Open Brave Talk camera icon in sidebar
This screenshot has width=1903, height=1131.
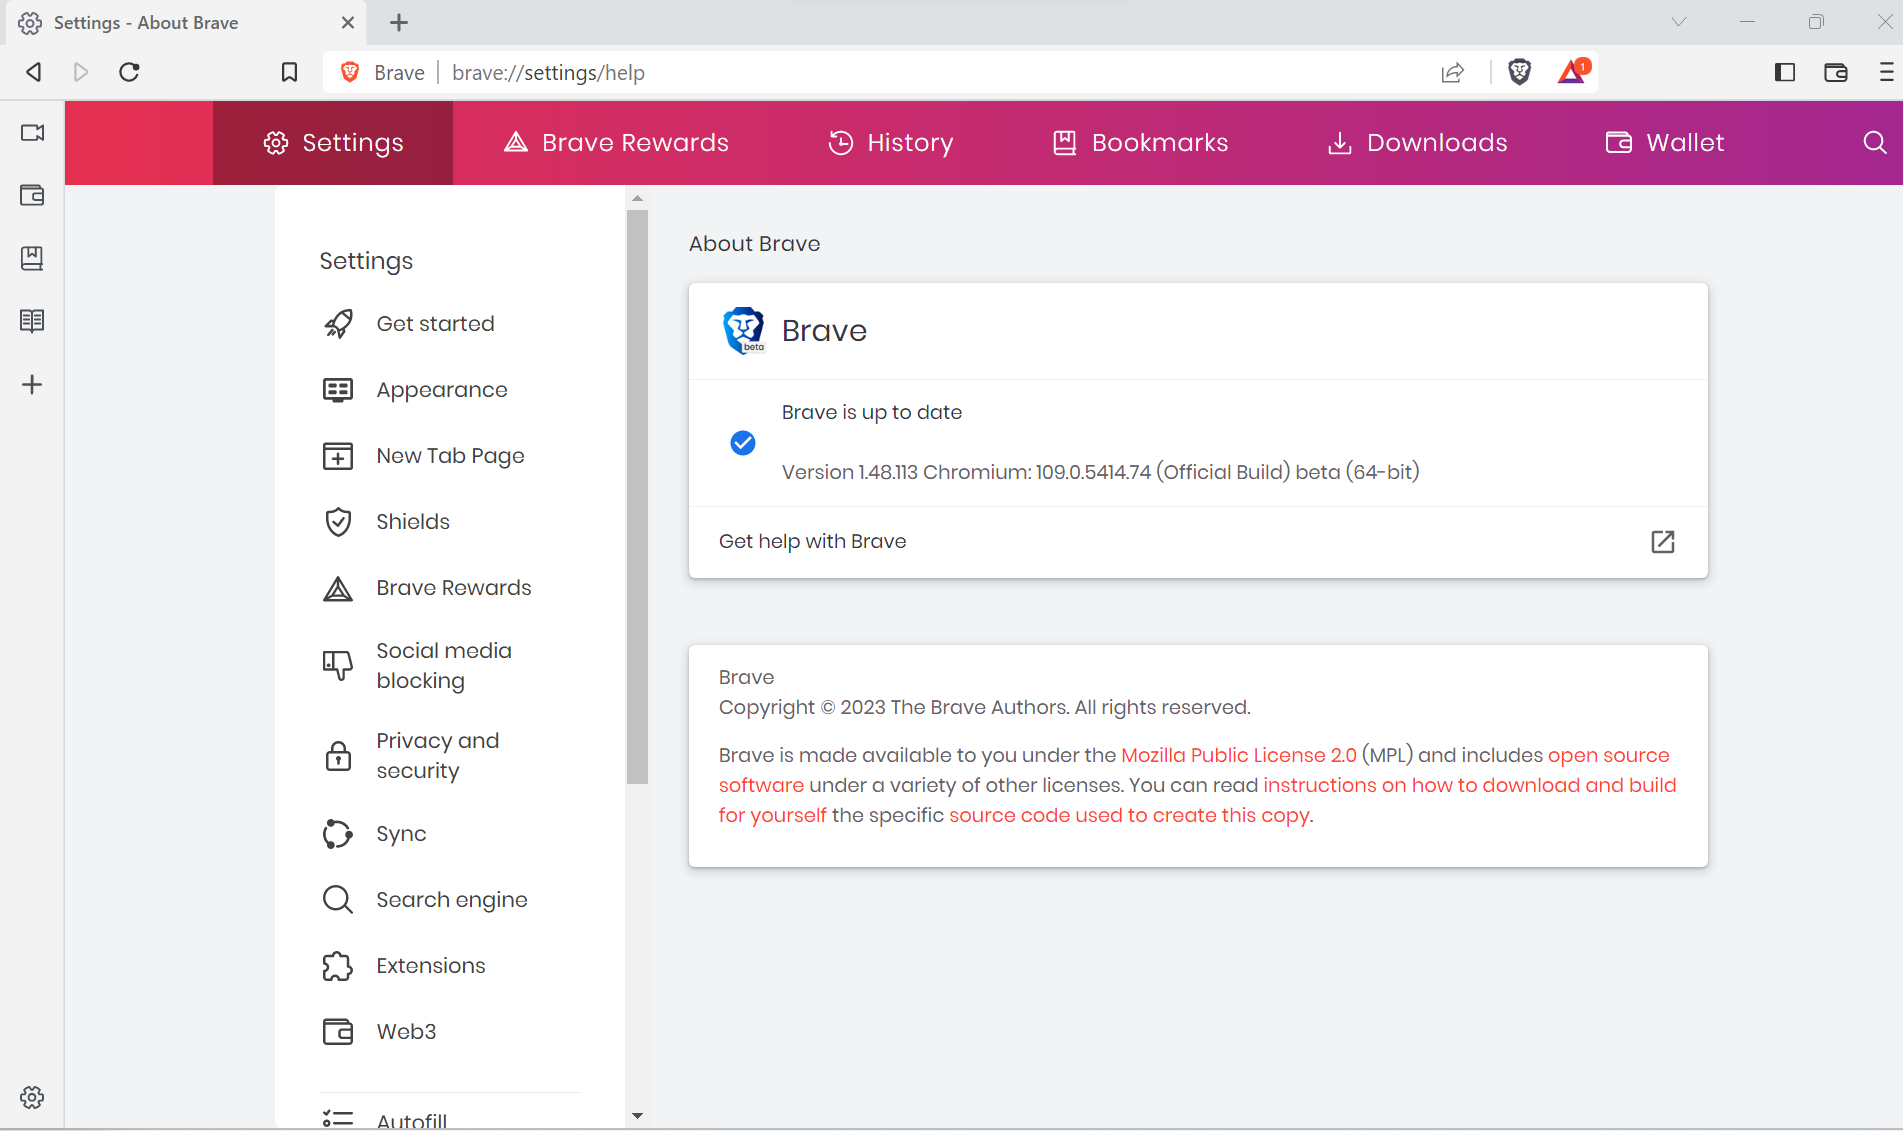[32, 131]
